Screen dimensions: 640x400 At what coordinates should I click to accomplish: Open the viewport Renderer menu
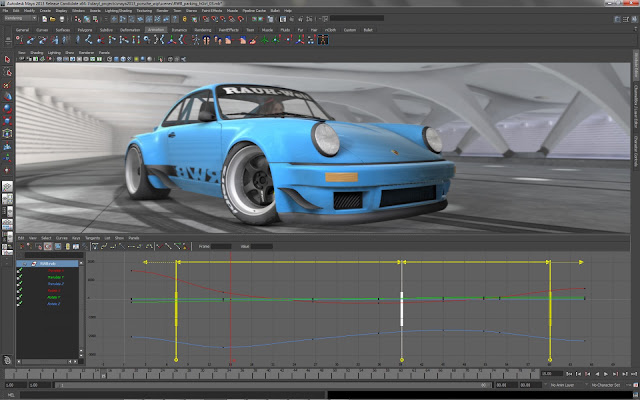point(86,53)
